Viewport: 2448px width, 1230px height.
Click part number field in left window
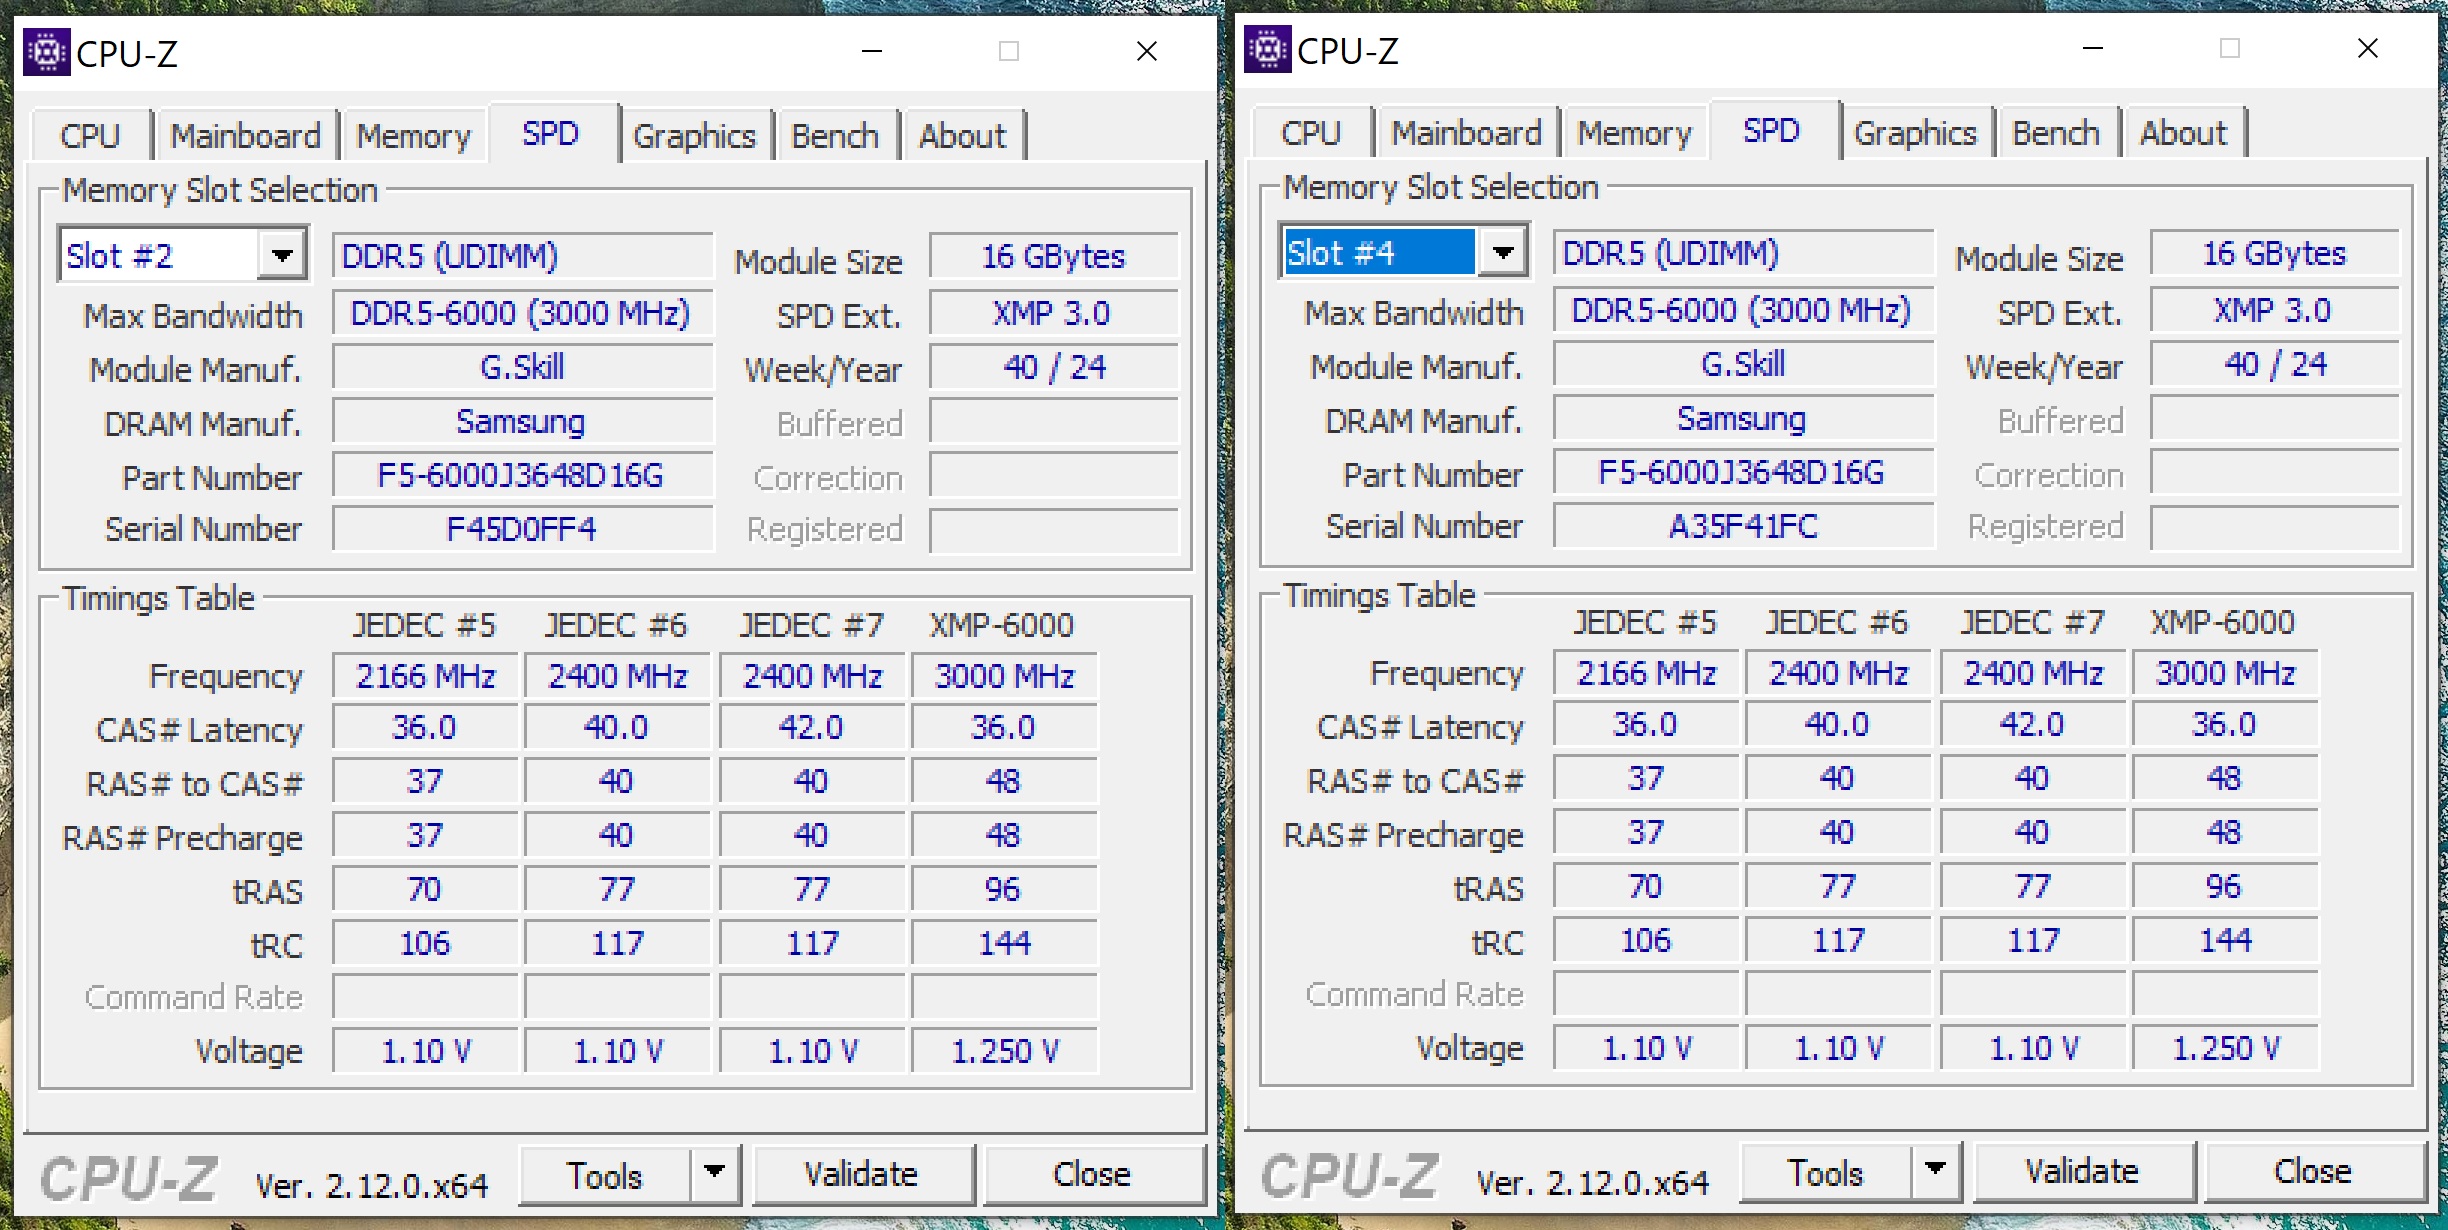pyautogui.click(x=523, y=475)
